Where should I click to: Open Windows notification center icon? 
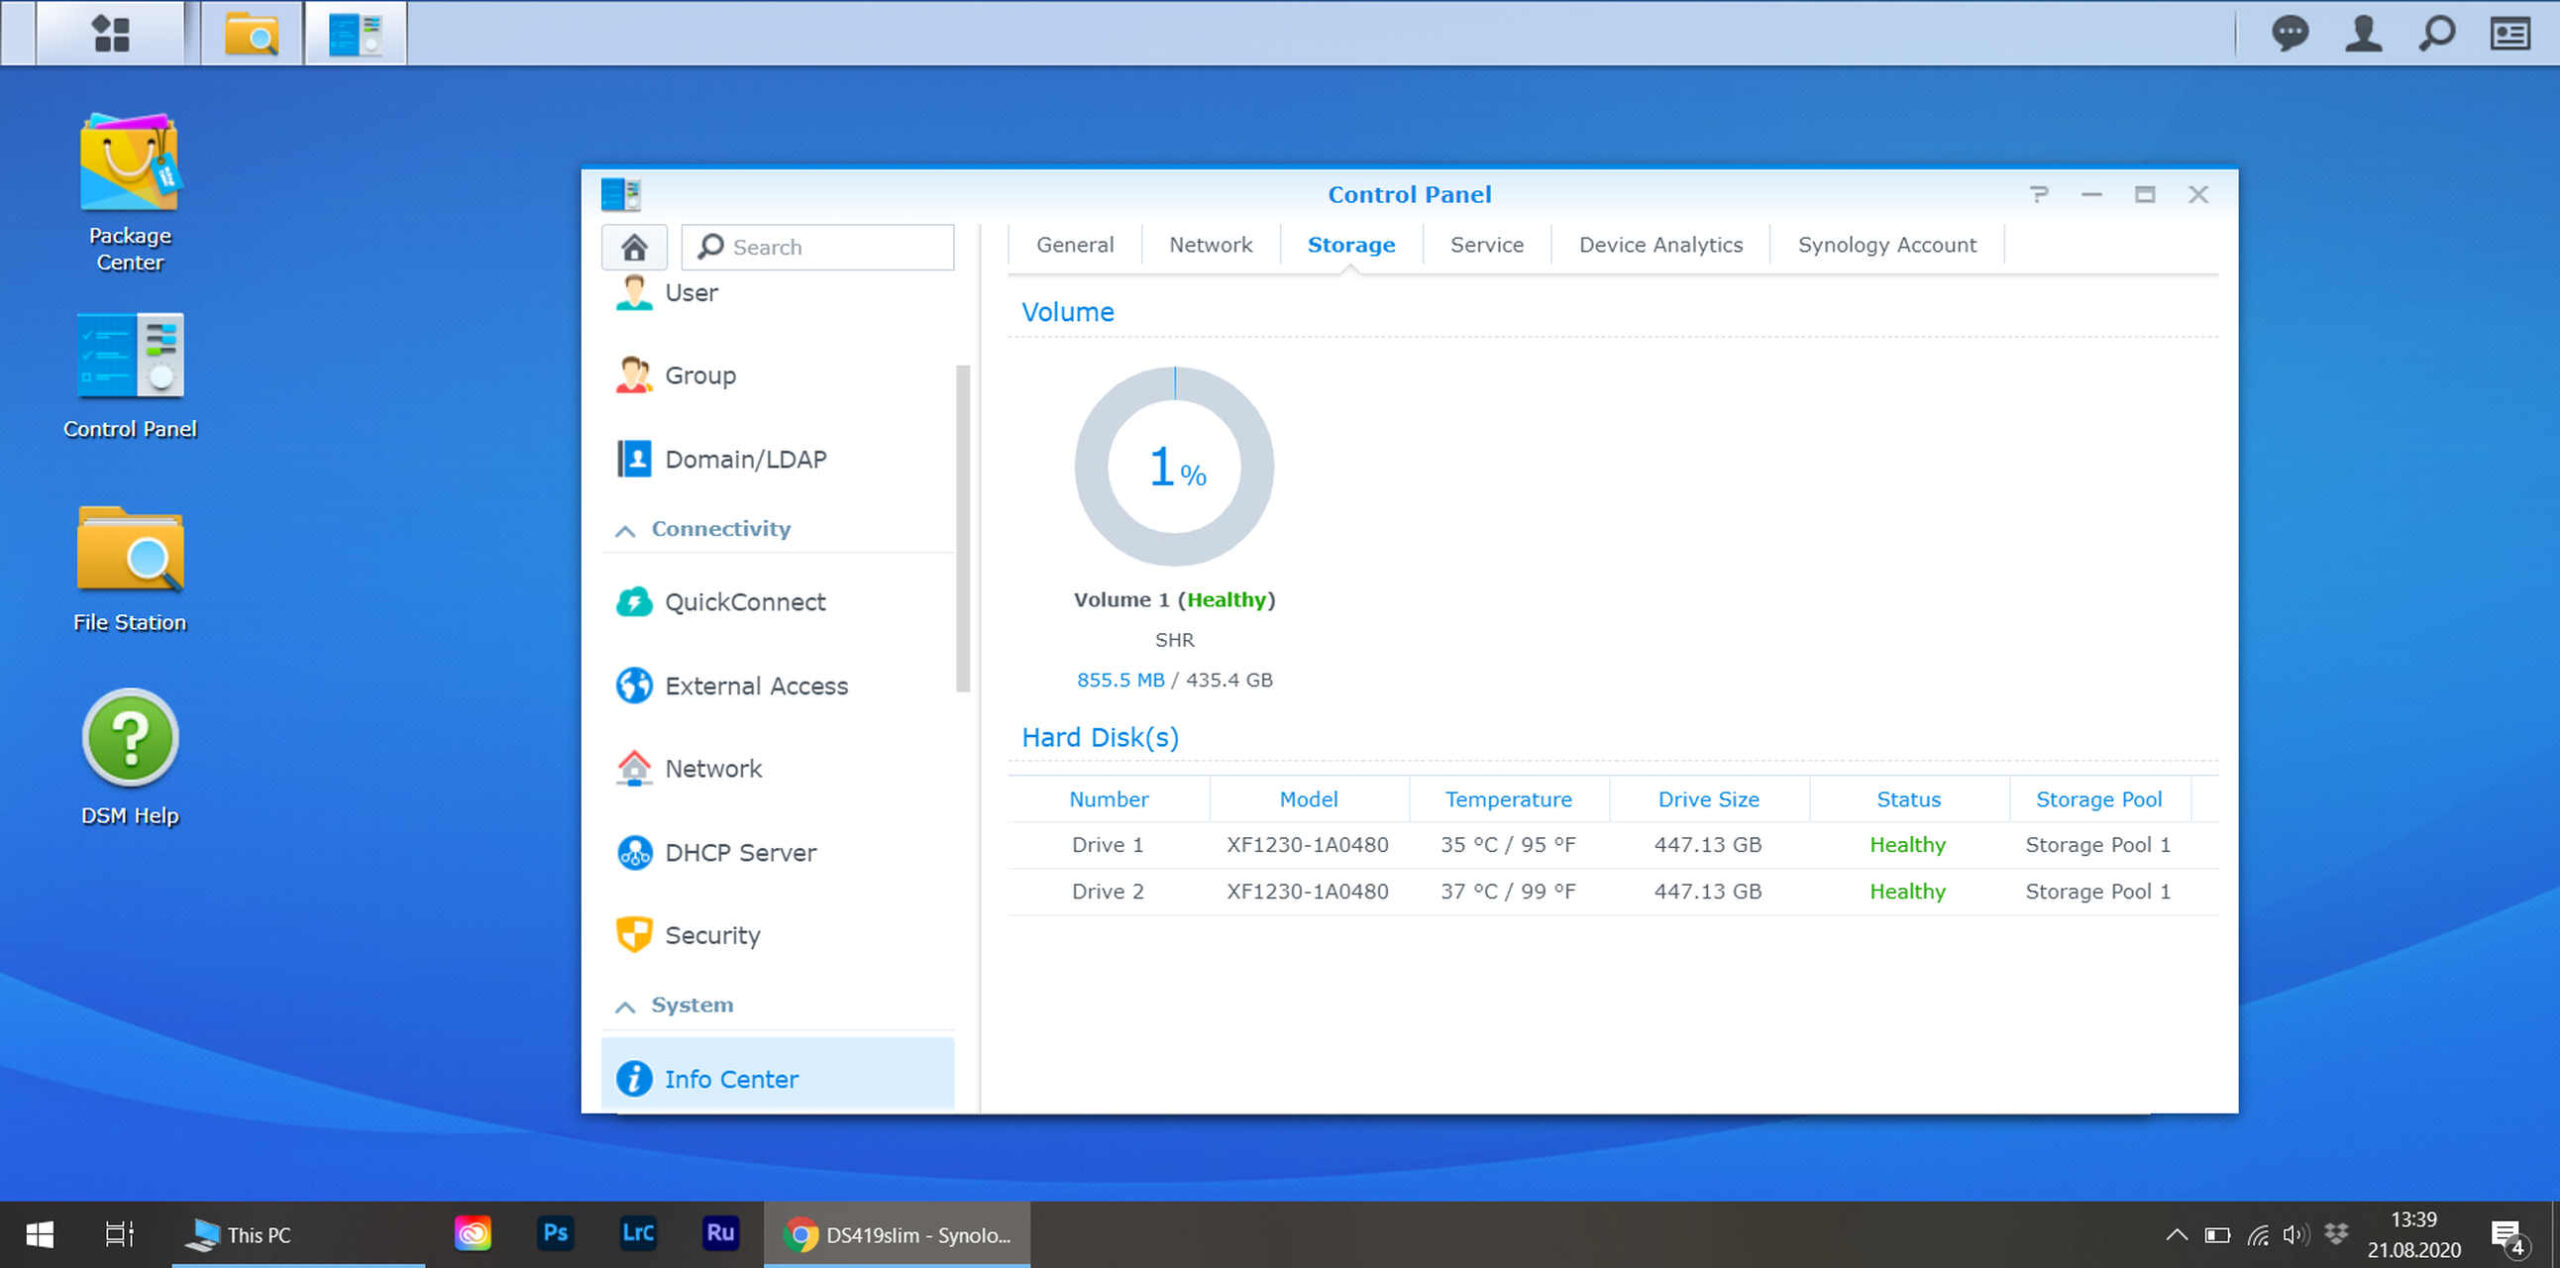click(2508, 1237)
